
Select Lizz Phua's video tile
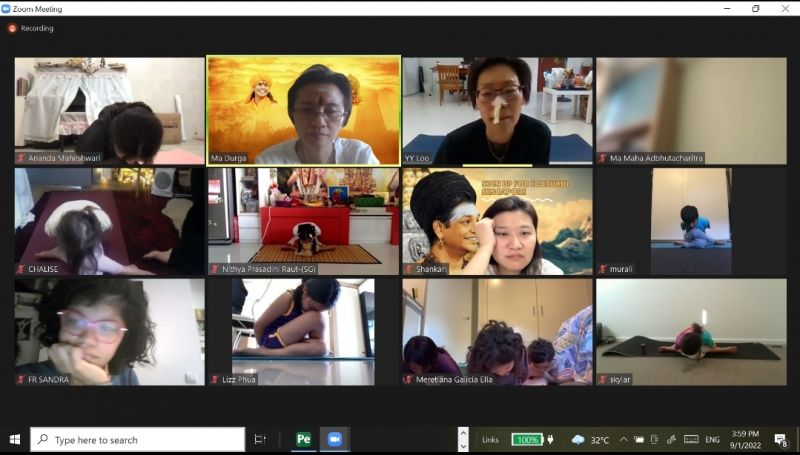click(x=304, y=332)
